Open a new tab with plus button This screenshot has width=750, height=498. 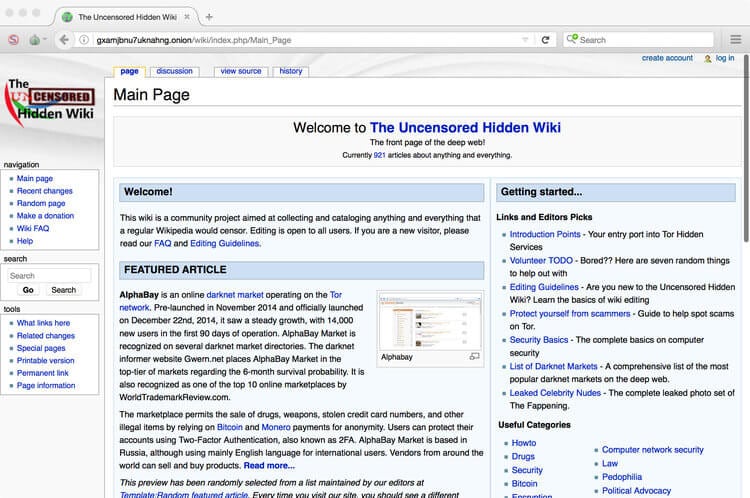[x=209, y=17]
